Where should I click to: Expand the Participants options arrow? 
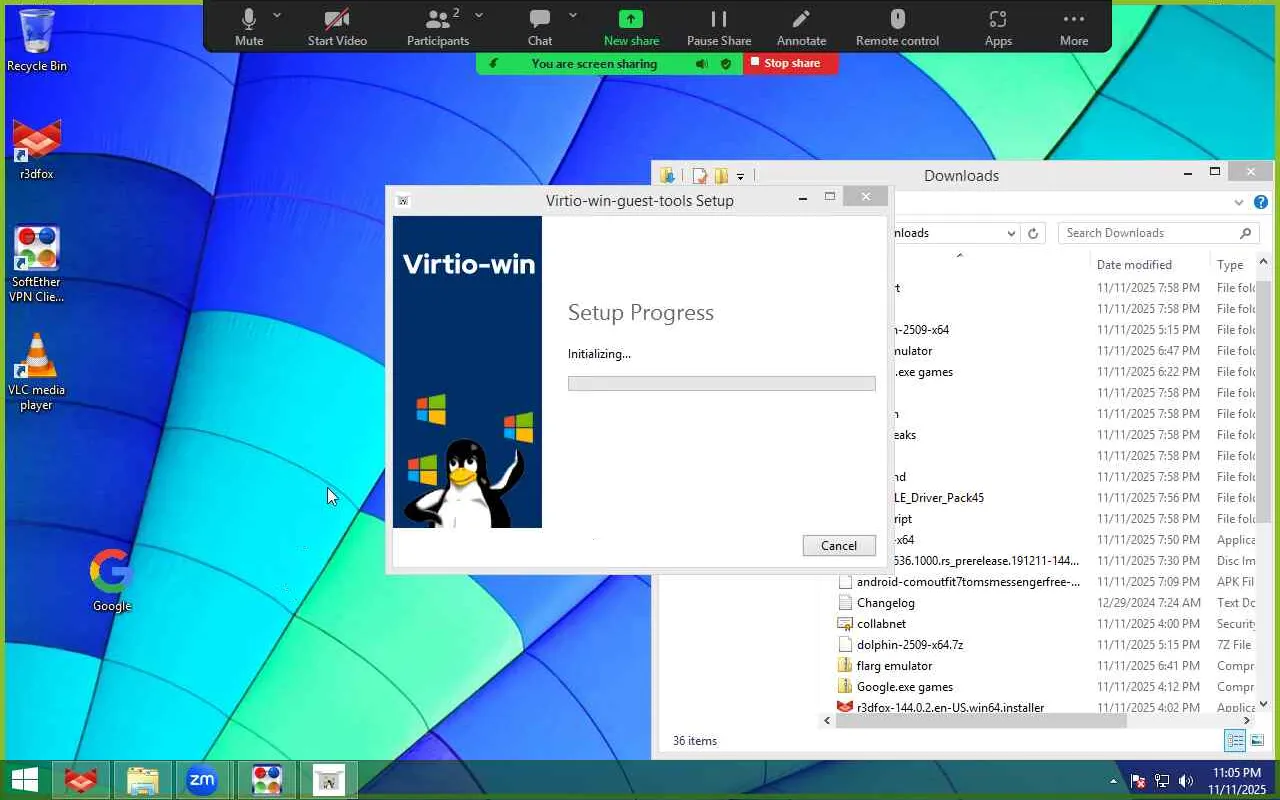(x=479, y=15)
